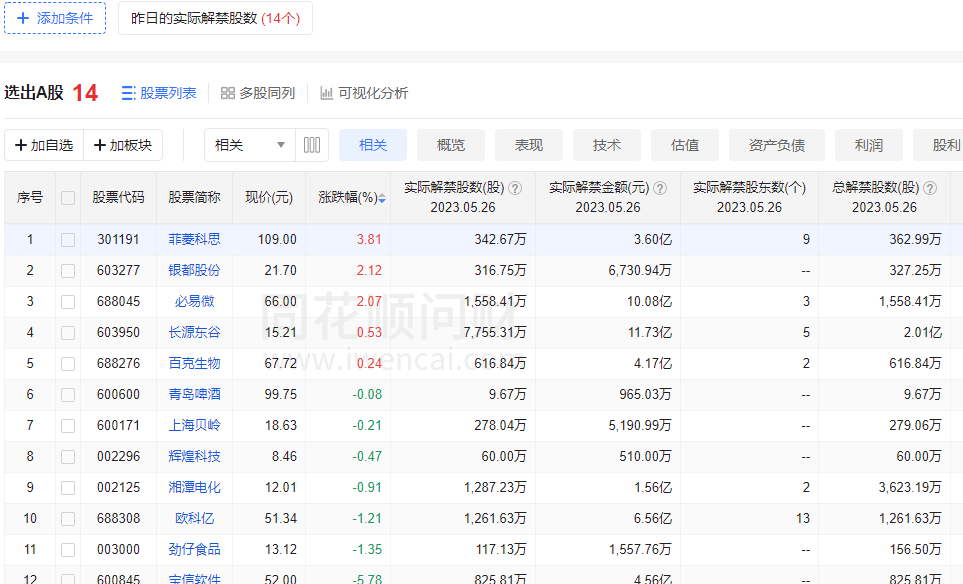Click the 股票列表 list icon
This screenshot has height=584, width=963.
point(128,93)
